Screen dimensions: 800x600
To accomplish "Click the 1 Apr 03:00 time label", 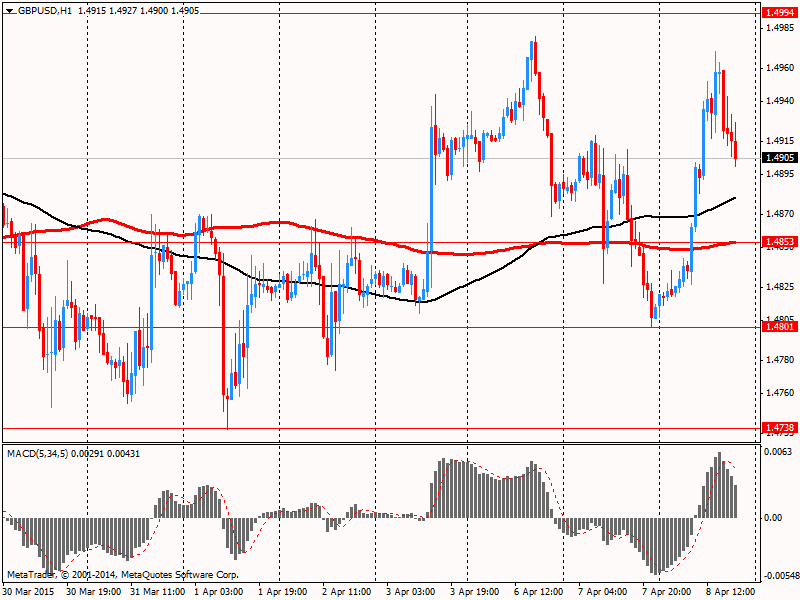I will [x=218, y=592].
